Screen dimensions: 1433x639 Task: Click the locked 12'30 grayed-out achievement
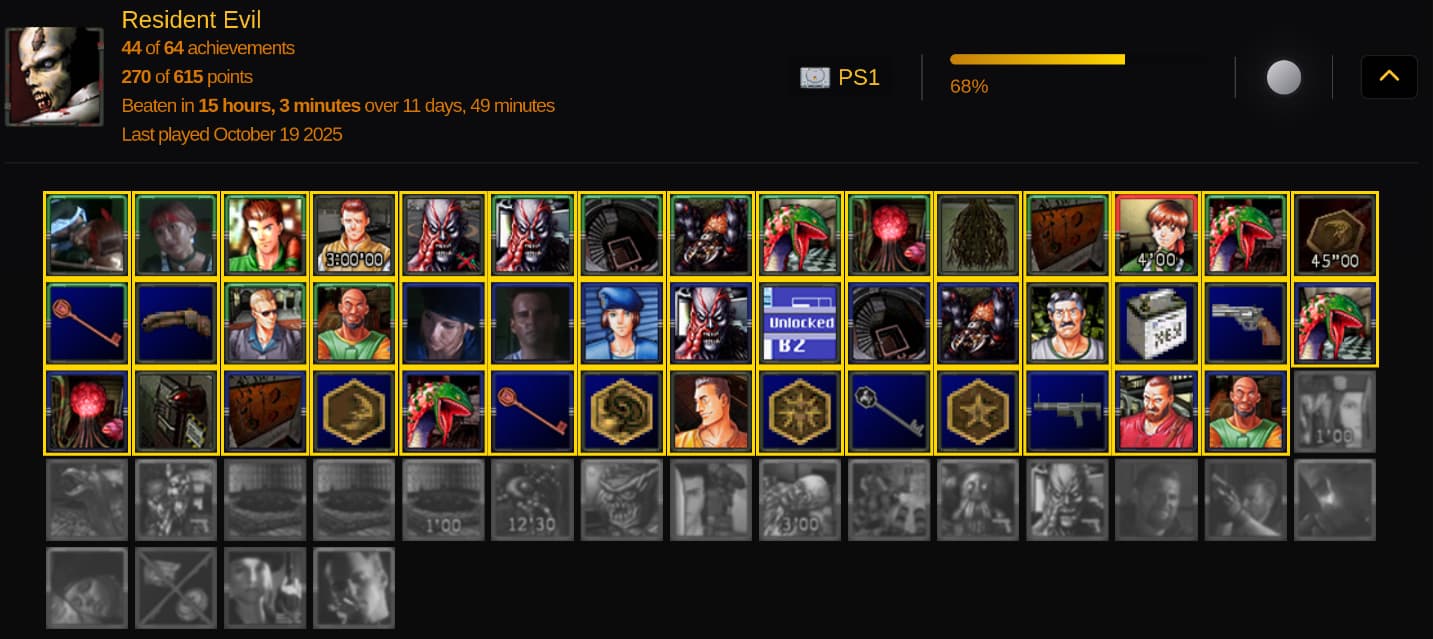coord(532,500)
